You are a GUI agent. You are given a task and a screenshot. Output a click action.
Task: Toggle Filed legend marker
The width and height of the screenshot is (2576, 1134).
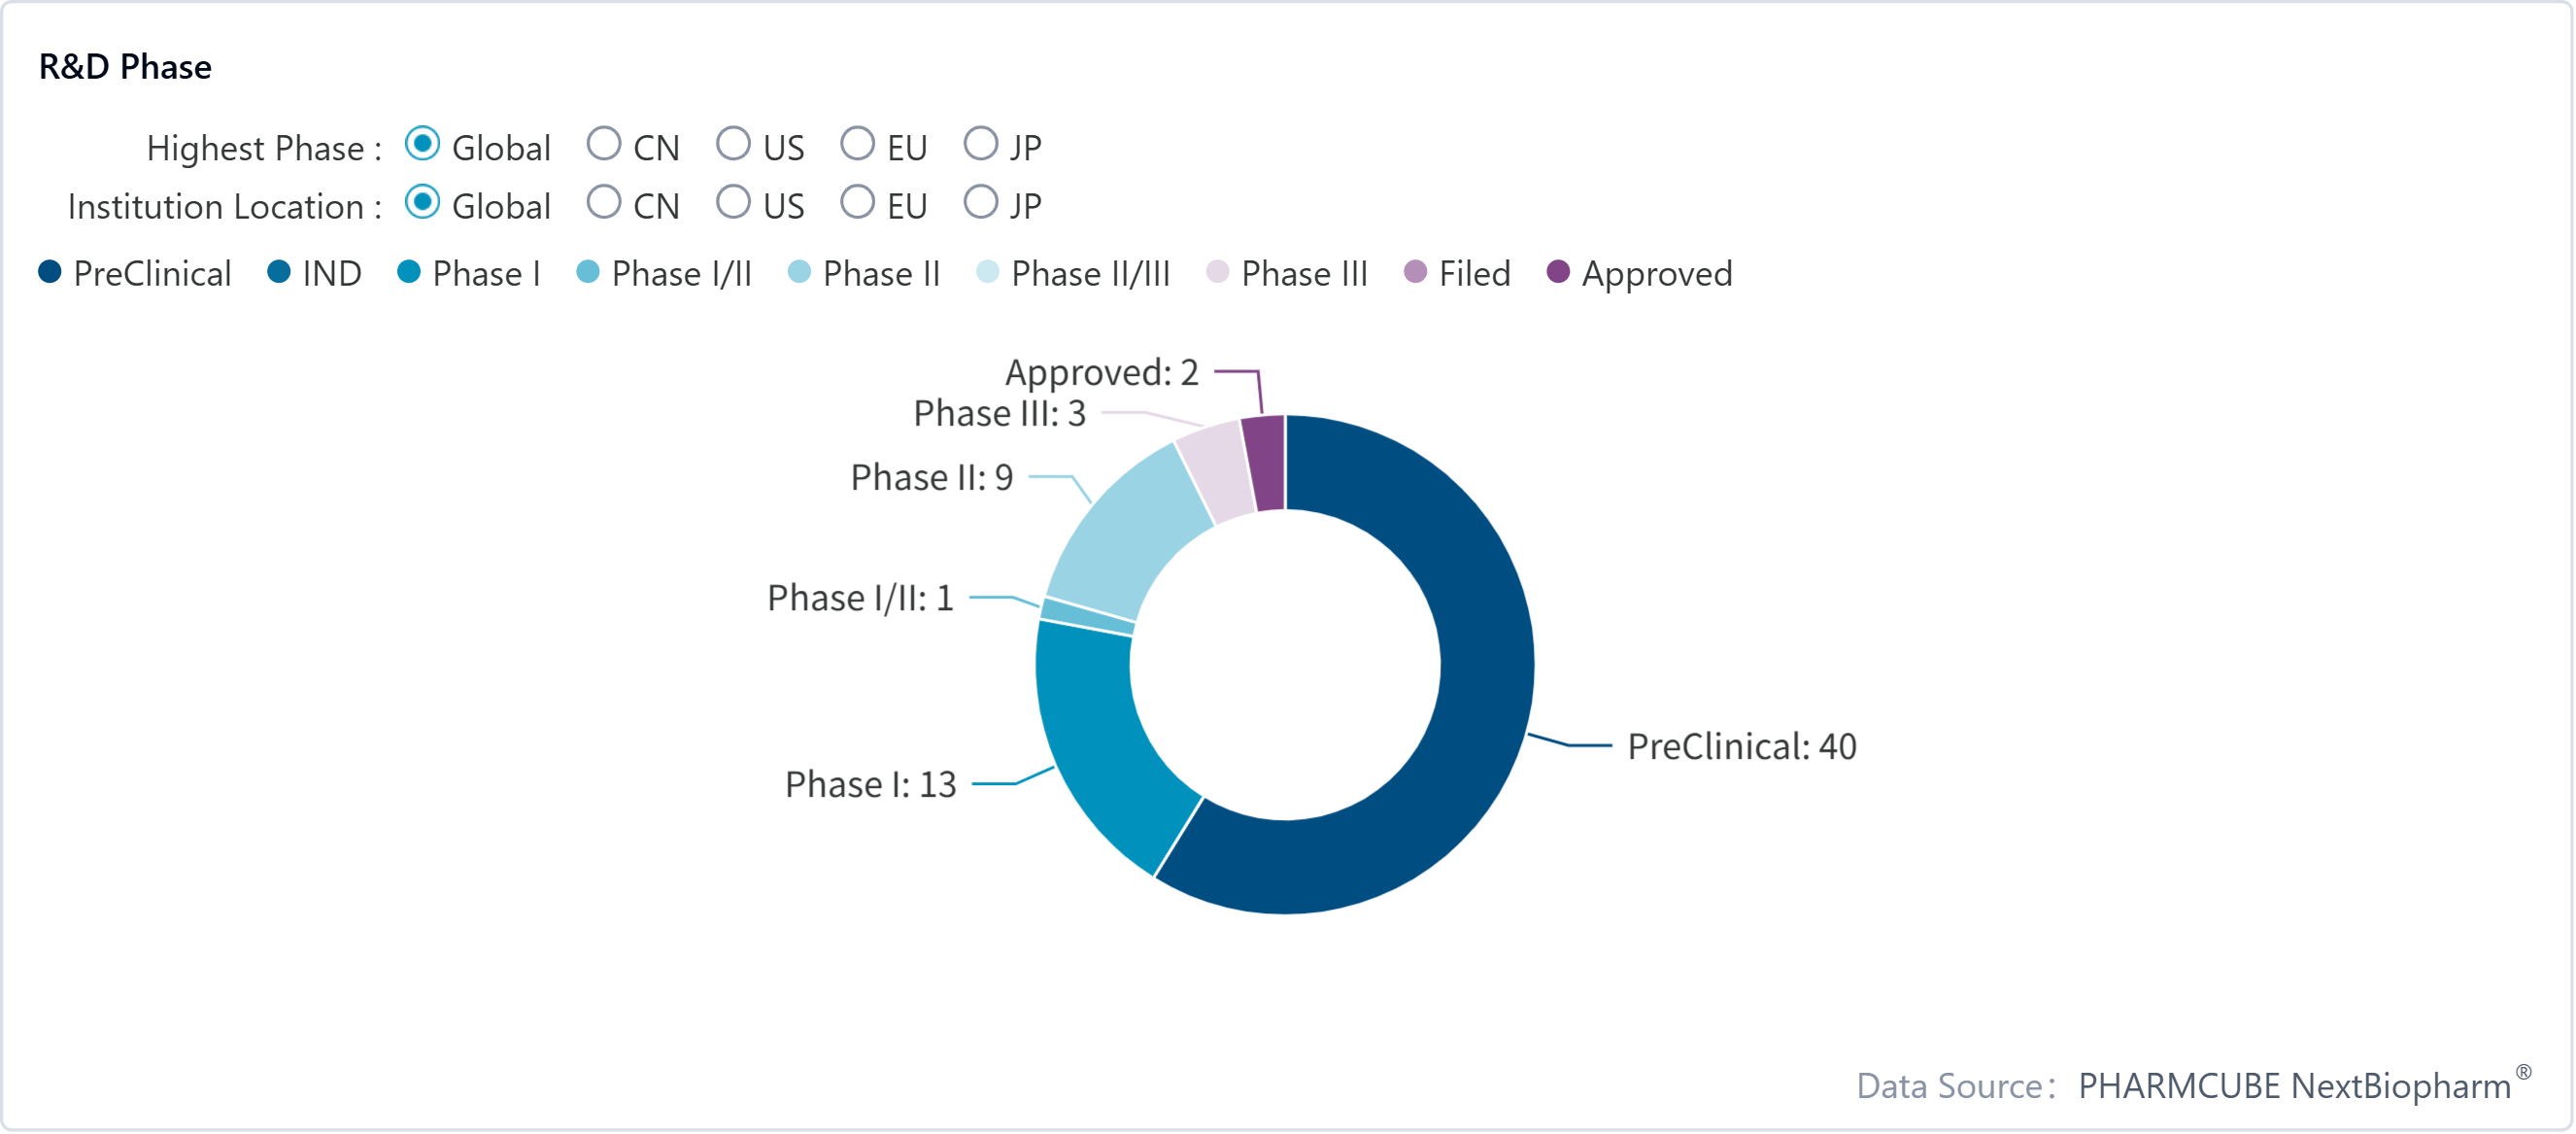coord(1415,273)
